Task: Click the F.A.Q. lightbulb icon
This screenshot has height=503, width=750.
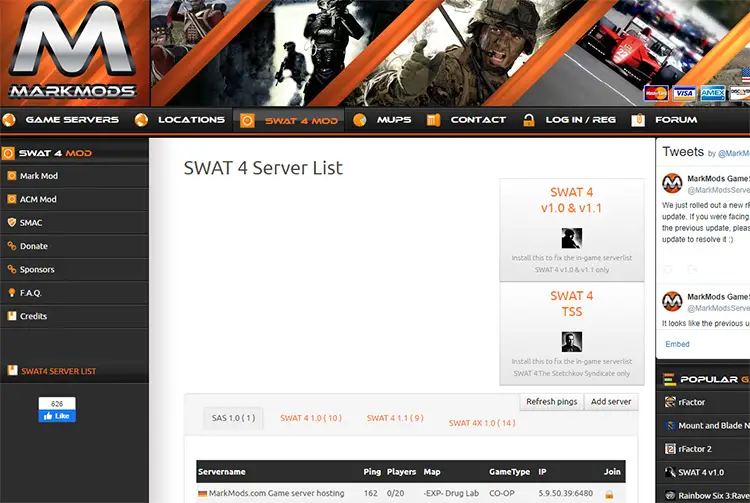Action: pos(12,293)
